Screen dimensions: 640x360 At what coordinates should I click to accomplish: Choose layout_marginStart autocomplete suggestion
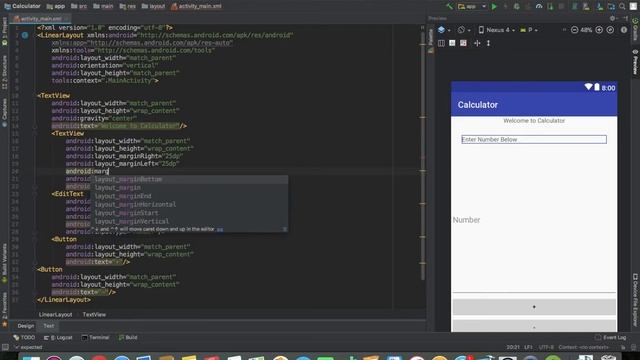coord(190,213)
